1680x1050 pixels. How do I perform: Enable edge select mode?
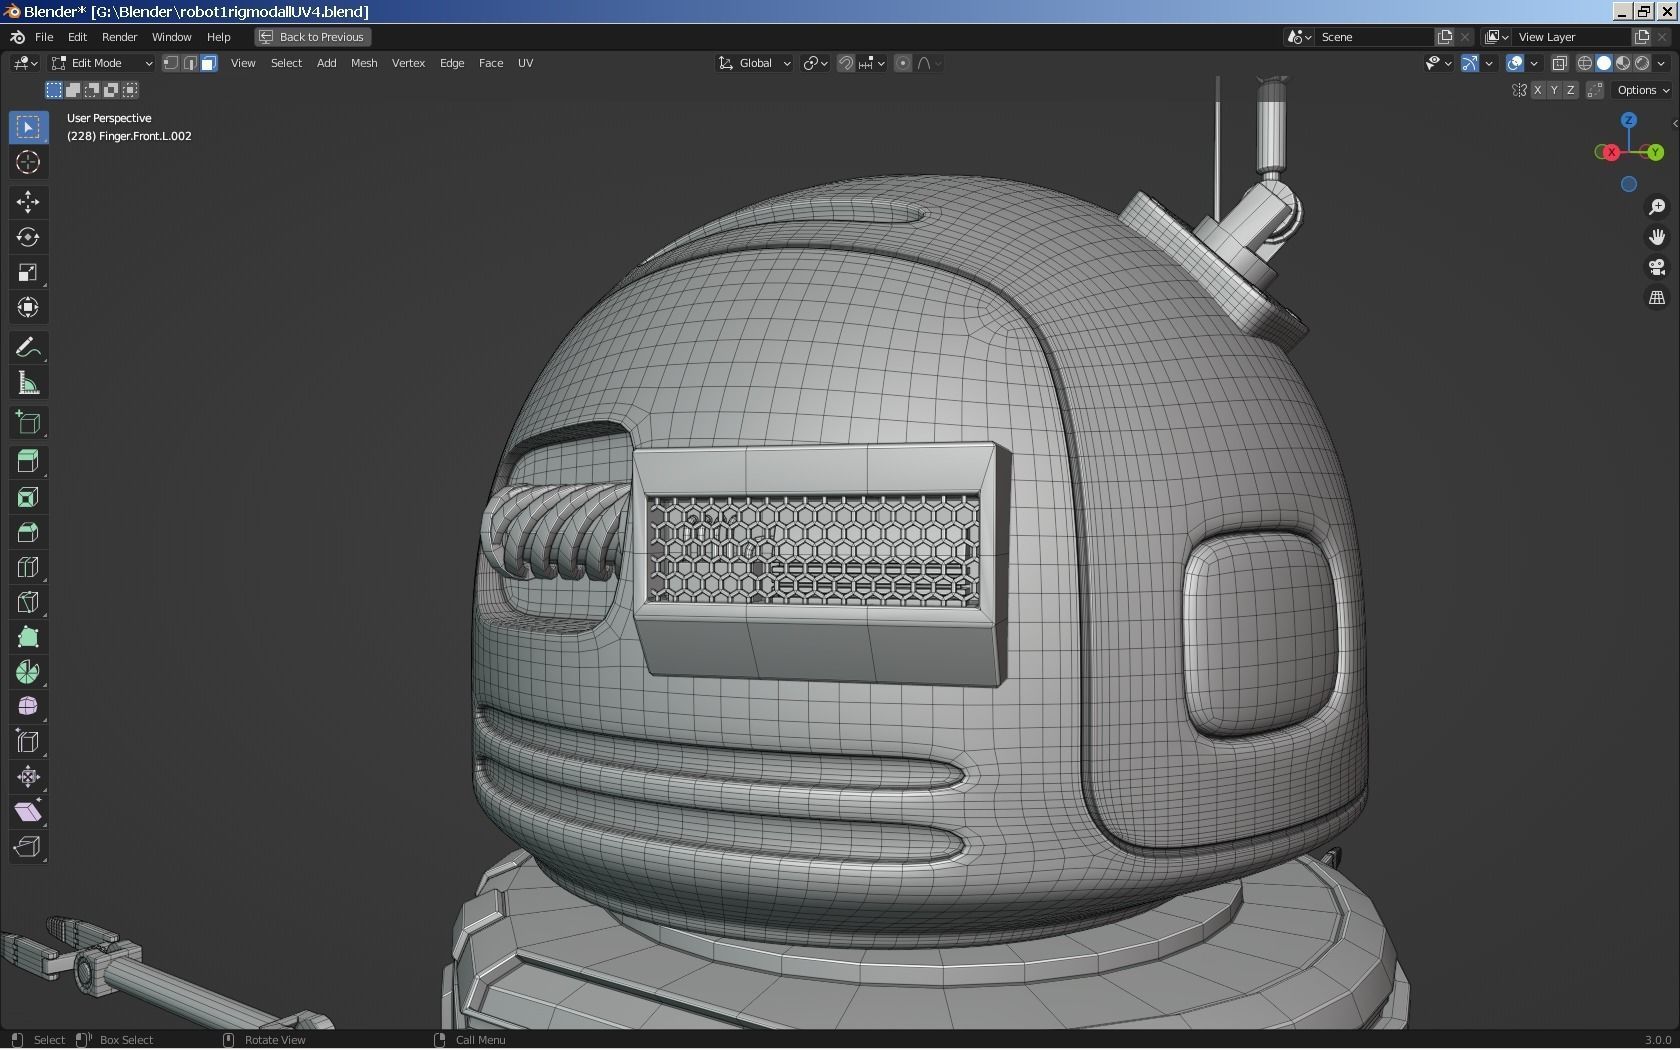[190, 63]
